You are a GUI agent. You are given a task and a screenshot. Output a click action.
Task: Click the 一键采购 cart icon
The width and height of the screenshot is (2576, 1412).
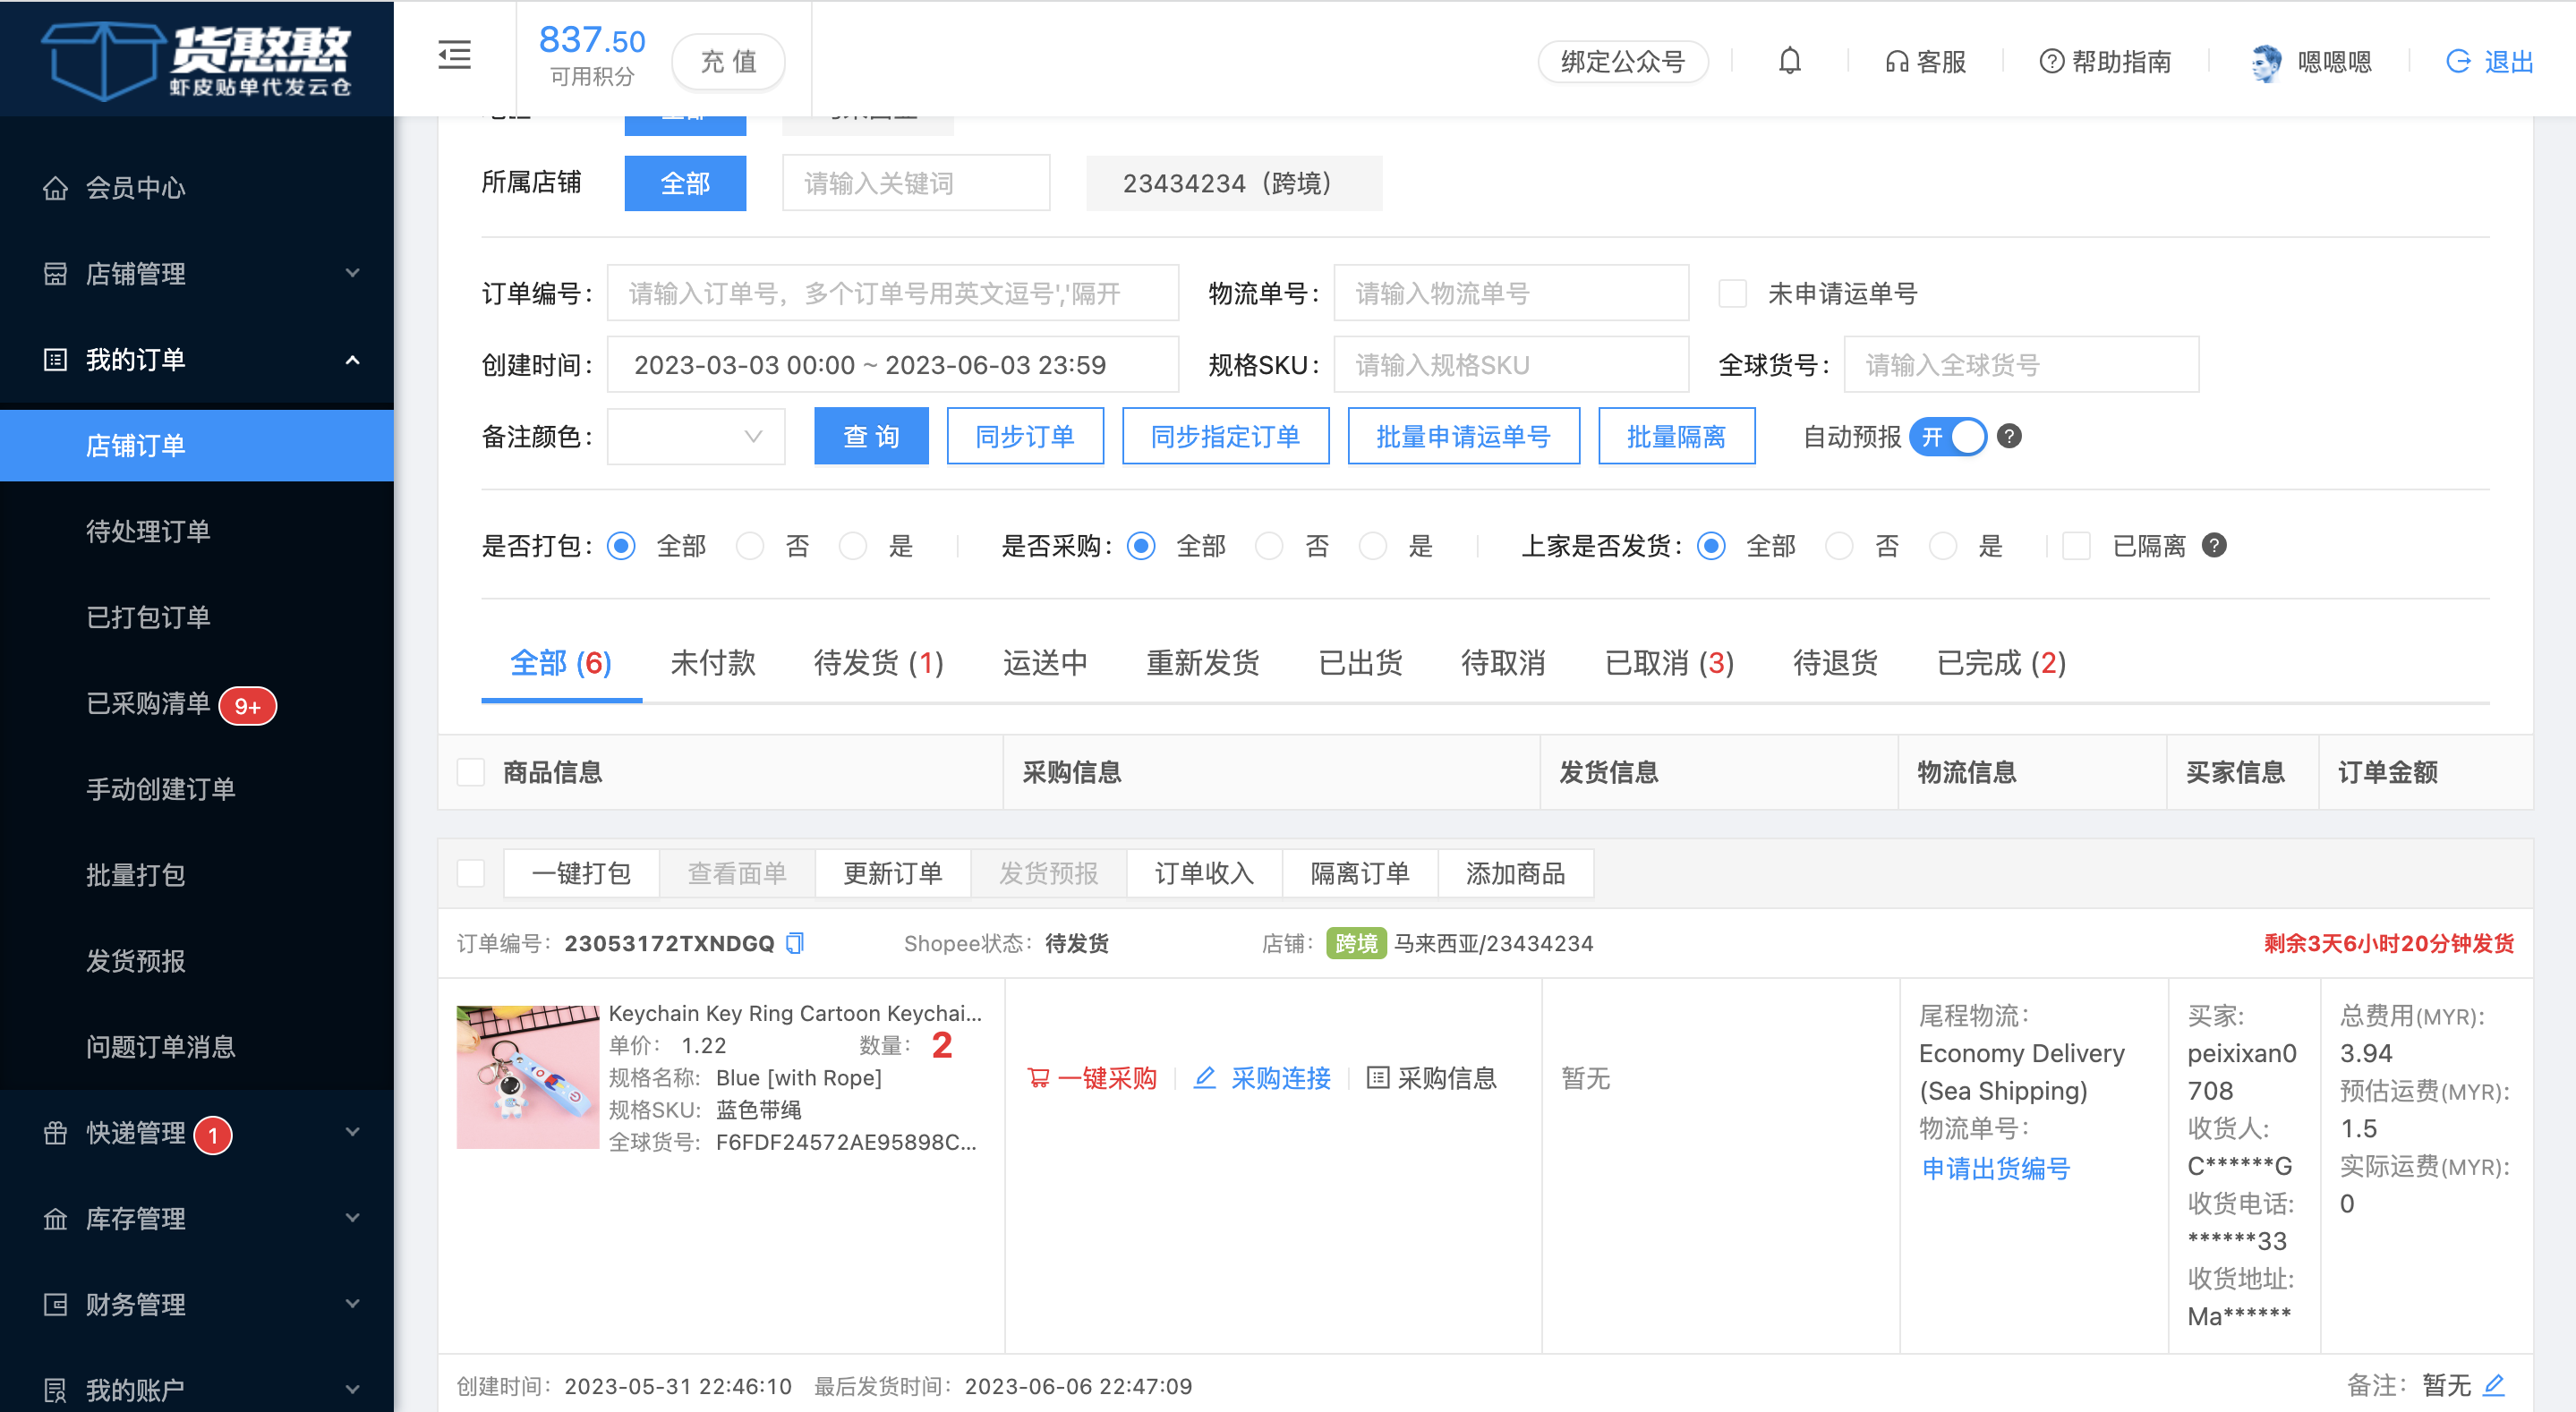click(1039, 1078)
